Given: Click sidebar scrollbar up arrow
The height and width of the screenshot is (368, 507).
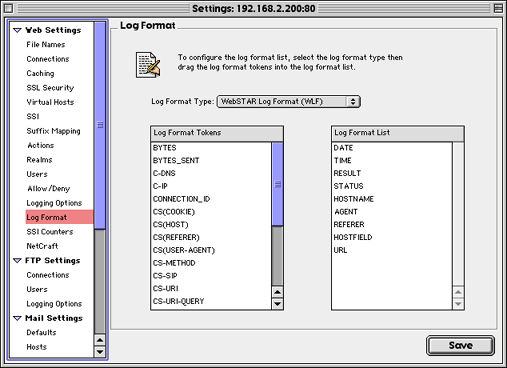Looking at the screenshot, I should point(100,340).
